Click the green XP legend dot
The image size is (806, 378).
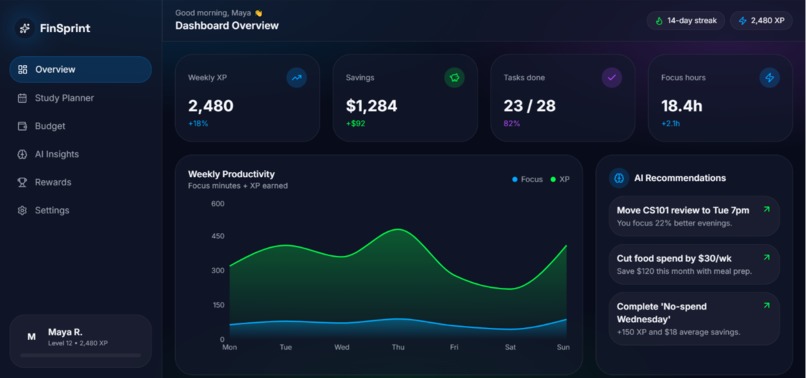[x=553, y=179]
